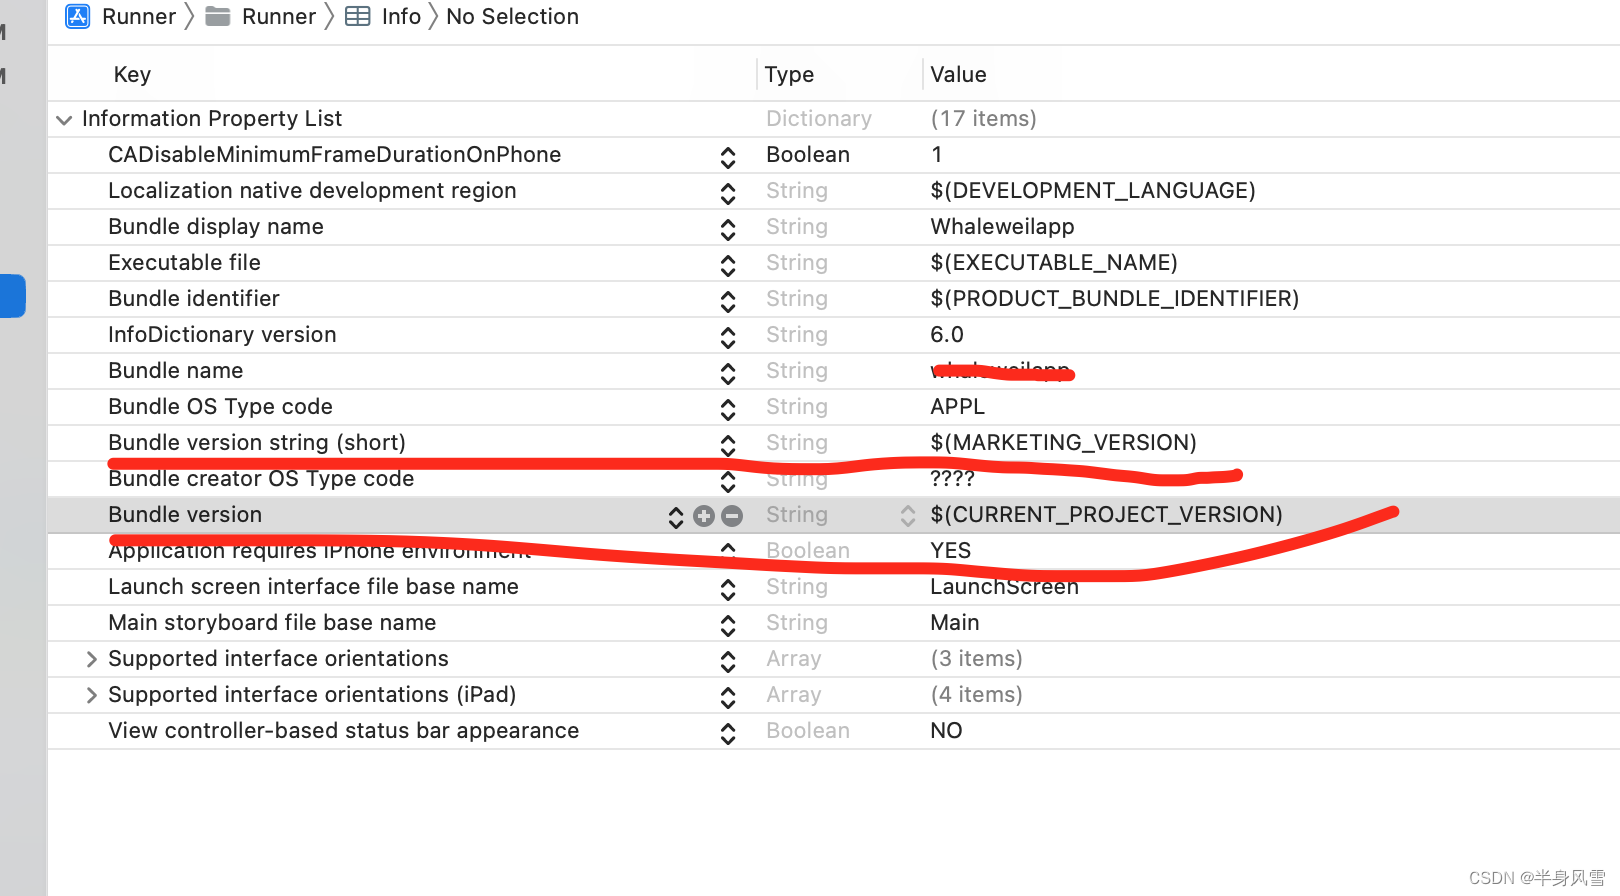Select the Whaleweilapp value cell
This screenshot has height=896, width=1620.
coord(1002,227)
